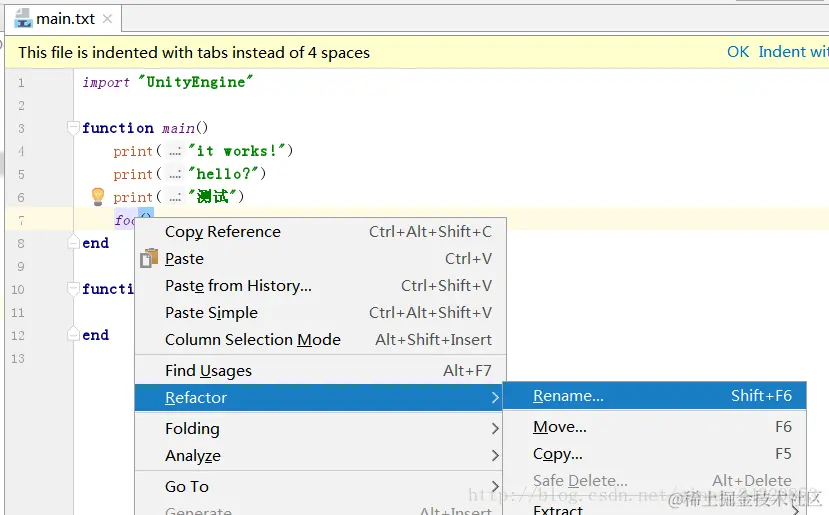
Task: Switch to the main.txt editor tab
Action: tap(65, 19)
